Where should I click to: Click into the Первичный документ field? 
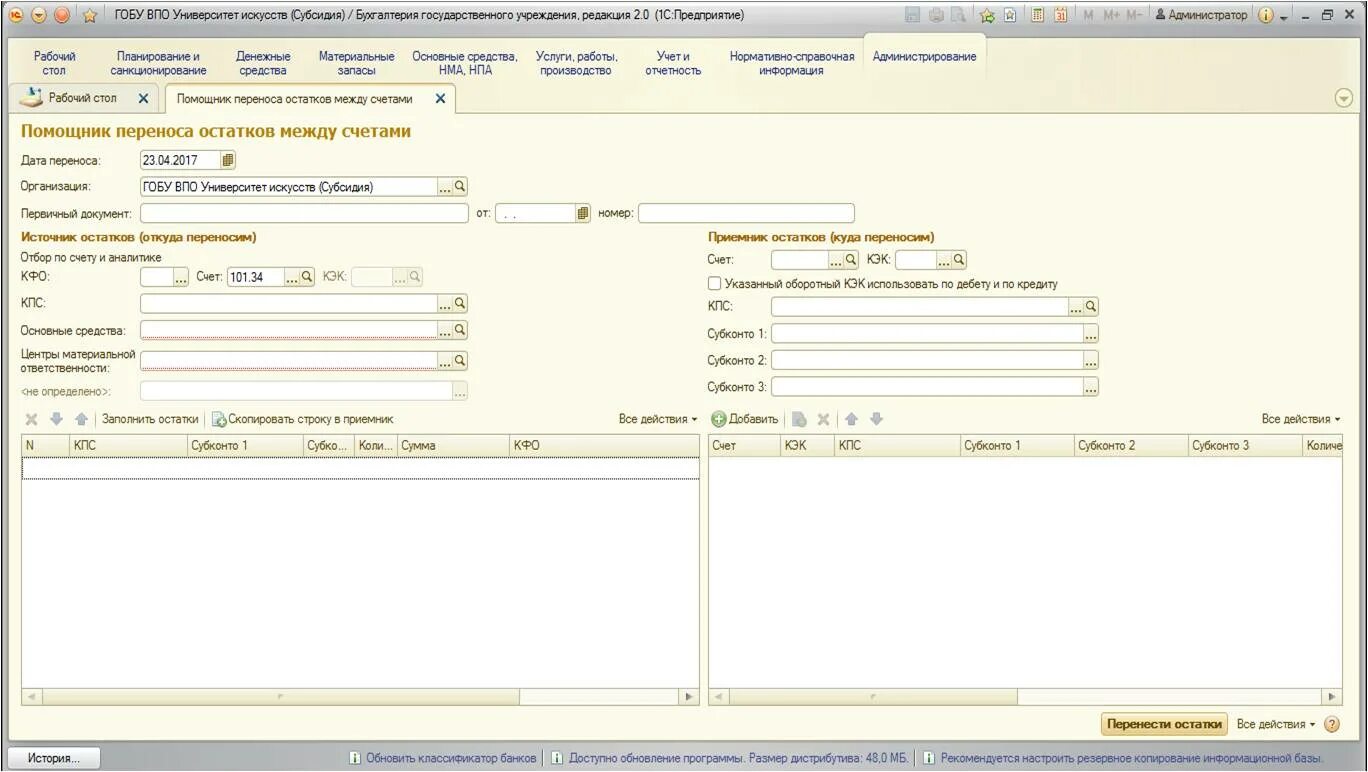tap(304, 213)
